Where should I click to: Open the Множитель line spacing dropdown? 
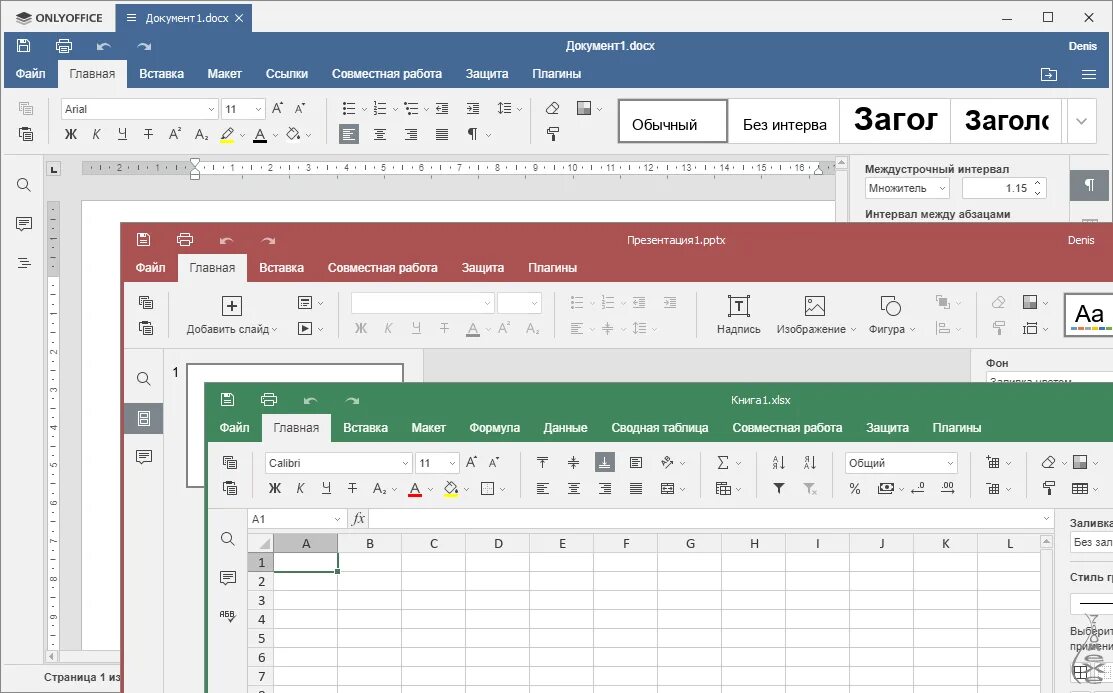click(x=907, y=188)
